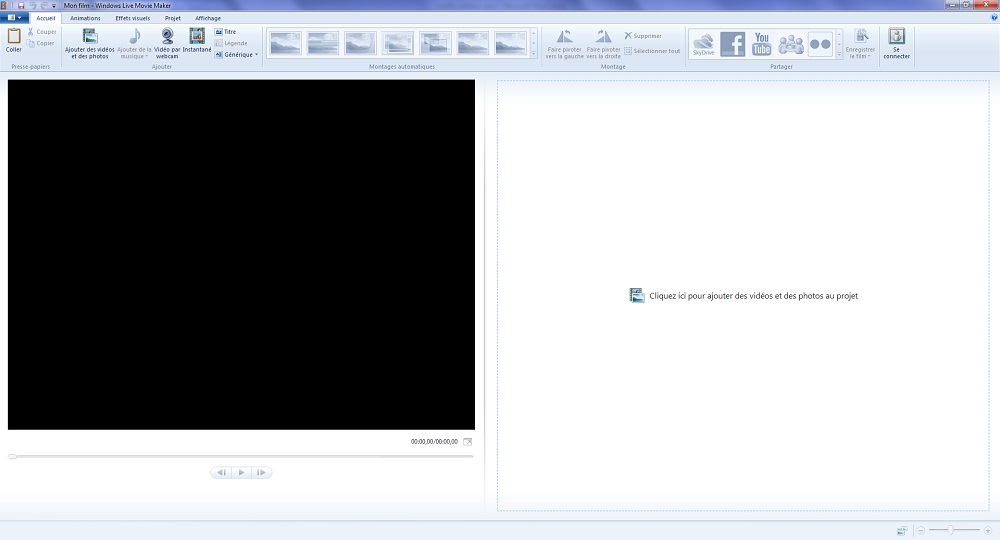Select the seventh automatic montage thumbnail
This screenshot has width=1000, height=540.
(511, 43)
